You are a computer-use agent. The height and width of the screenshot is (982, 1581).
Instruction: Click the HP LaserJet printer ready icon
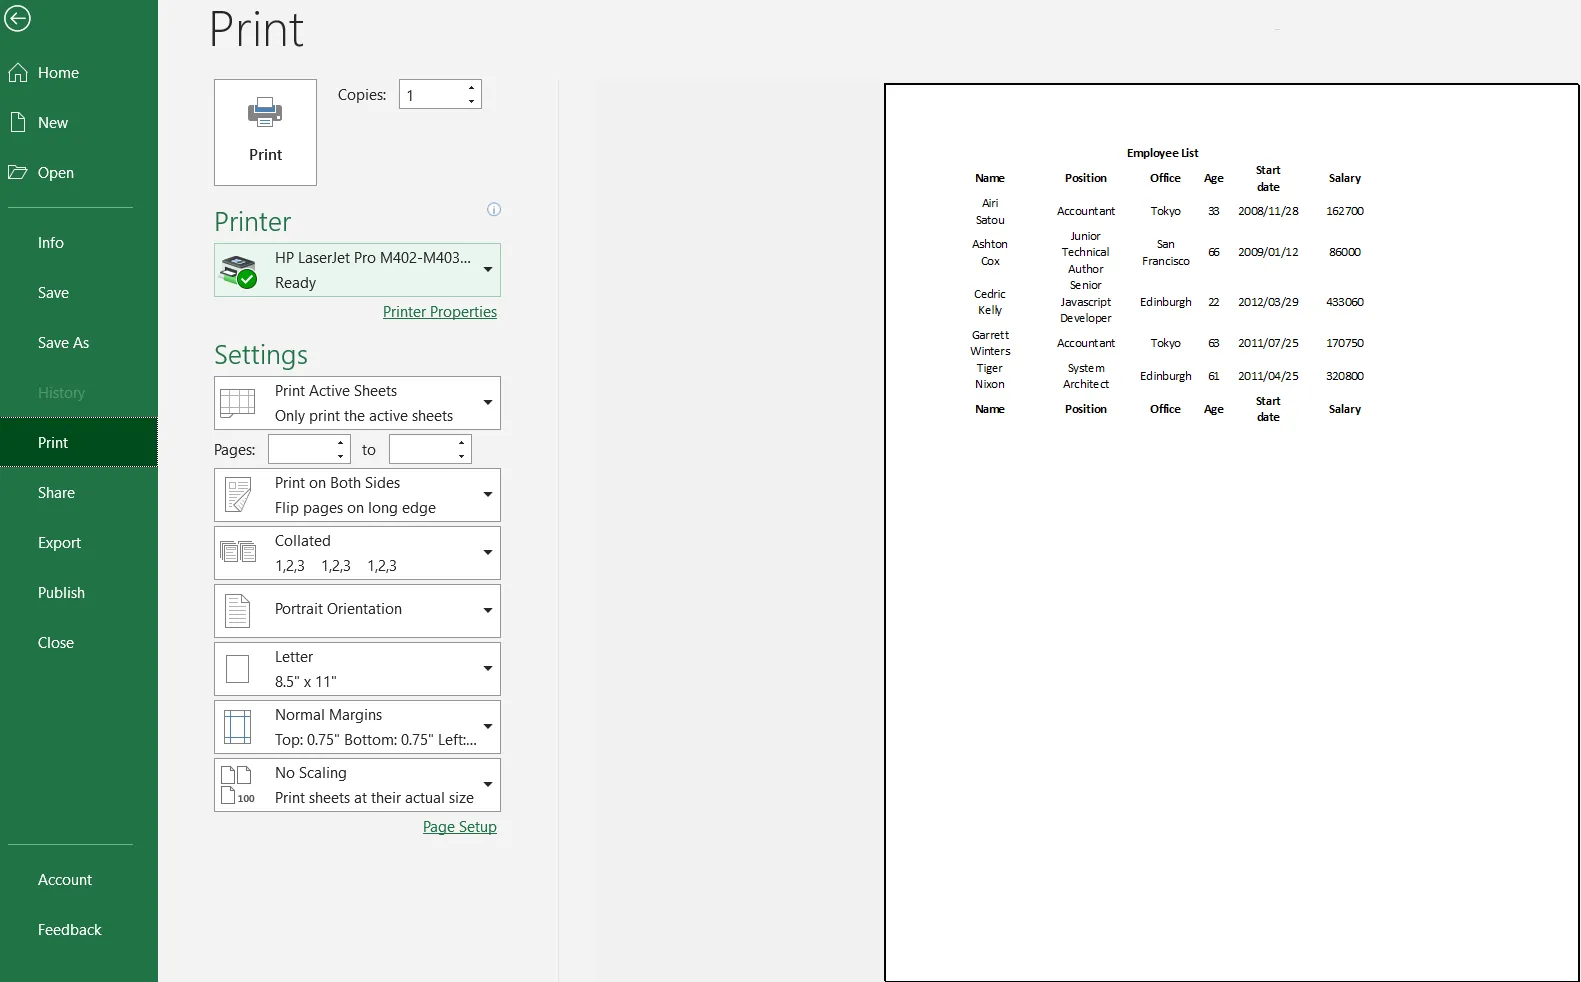coord(239,271)
